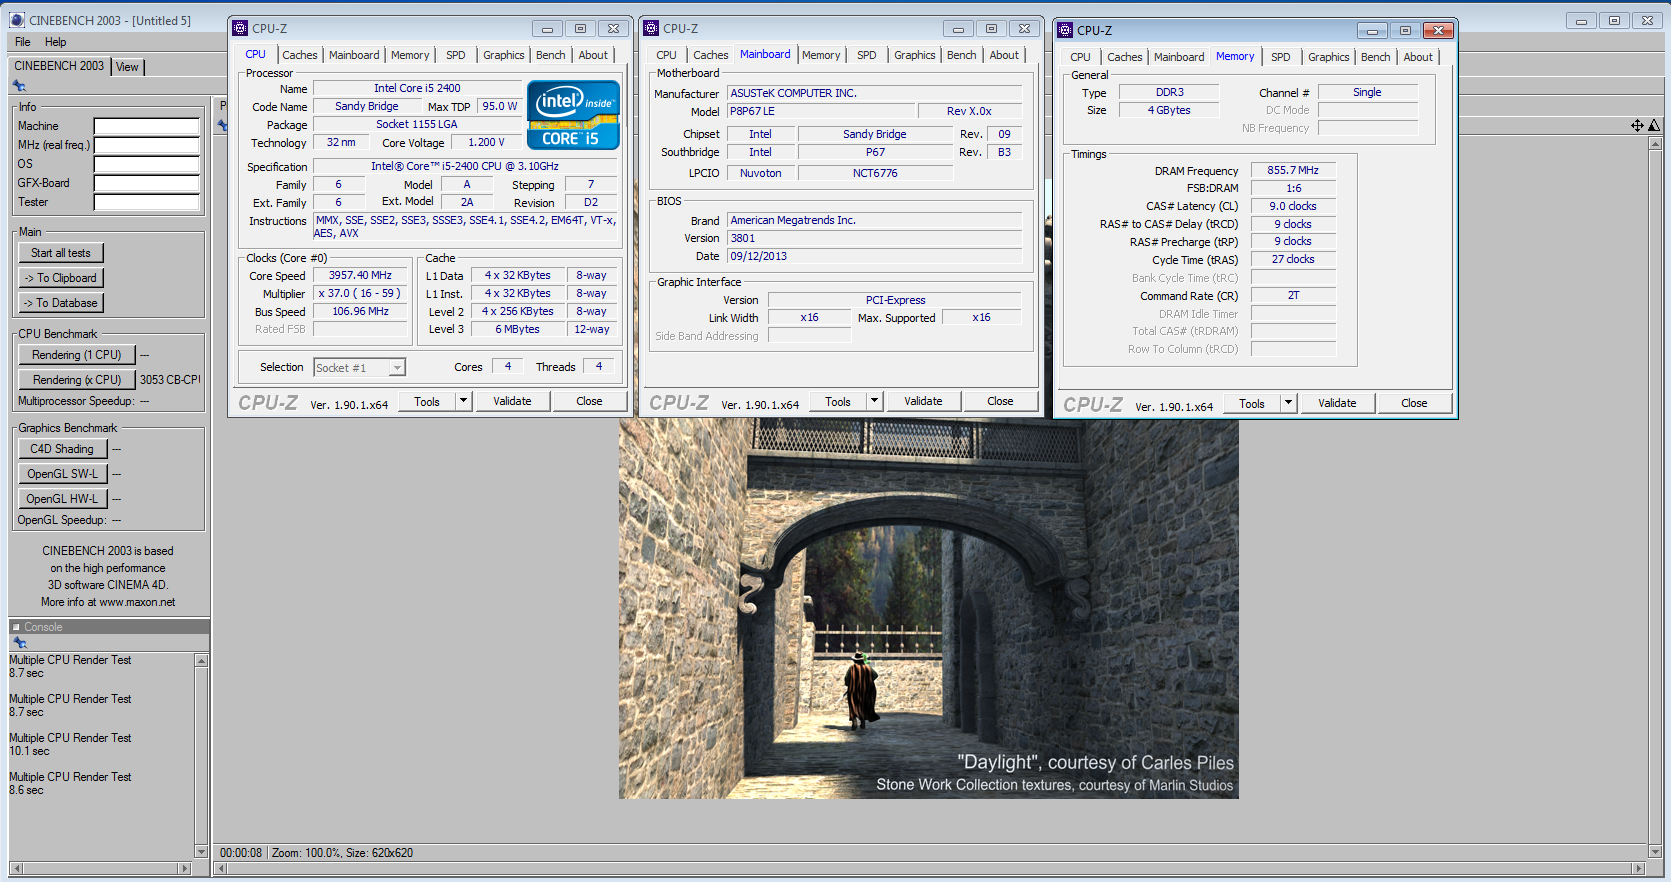This screenshot has height=882, width=1671.
Task: Click the Machine input field
Action: click(x=147, y=127)
